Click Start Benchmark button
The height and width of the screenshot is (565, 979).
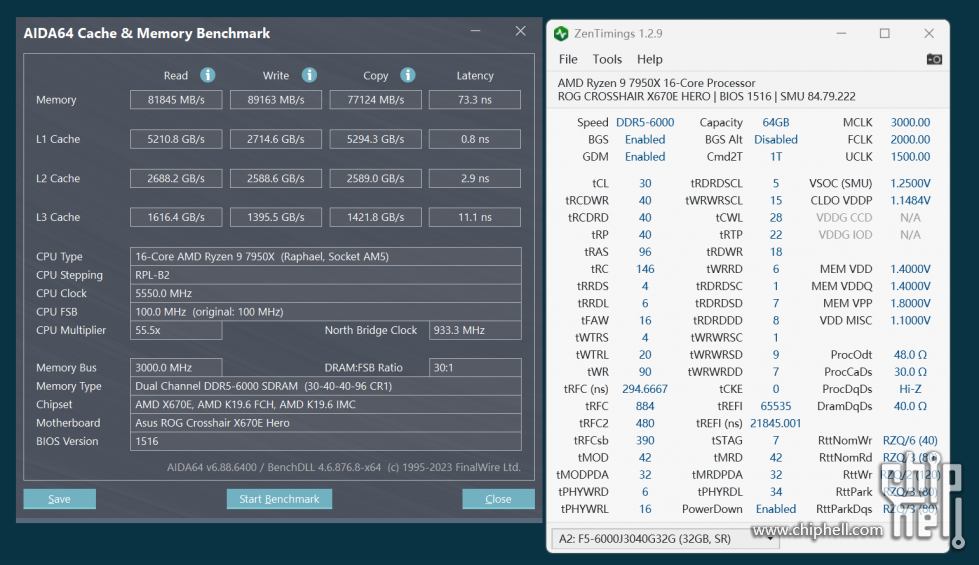(x=279, y=499)
